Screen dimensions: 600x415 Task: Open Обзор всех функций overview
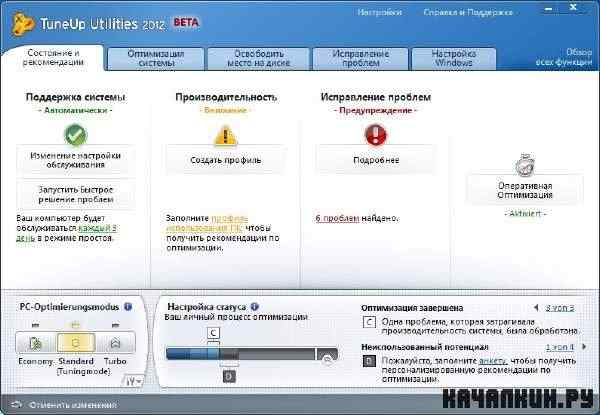pos(564,57)
